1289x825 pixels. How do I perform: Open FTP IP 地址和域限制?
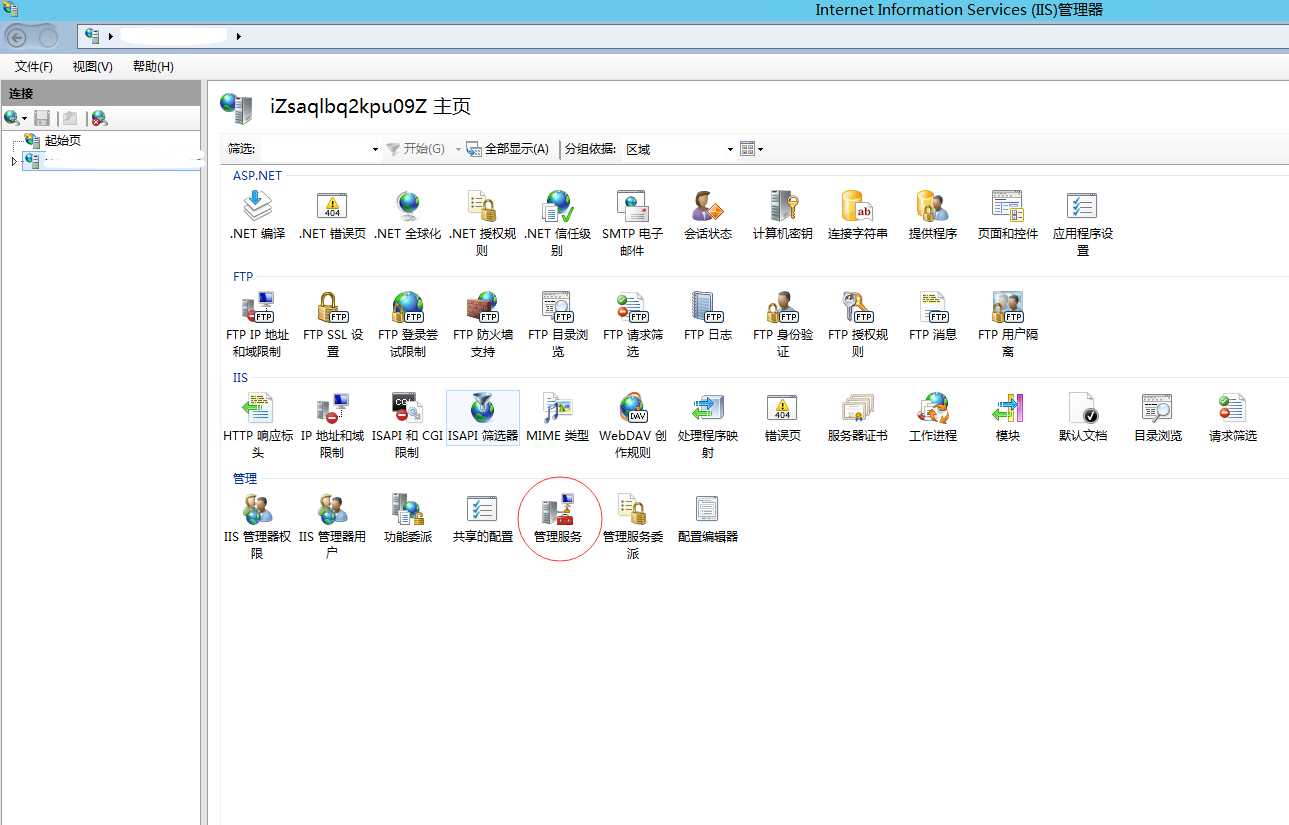(x=257, y=325)
